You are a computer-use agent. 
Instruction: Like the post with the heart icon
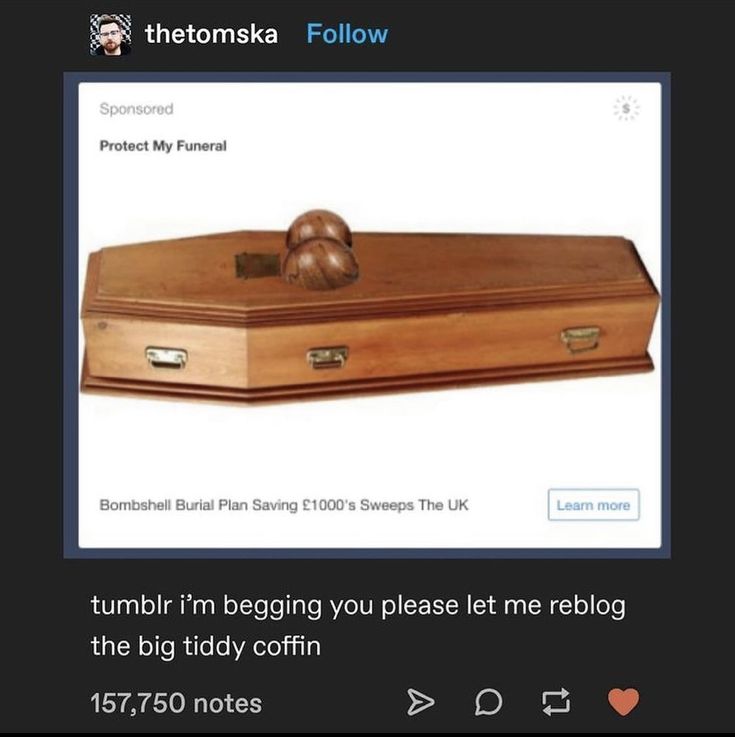624,702
